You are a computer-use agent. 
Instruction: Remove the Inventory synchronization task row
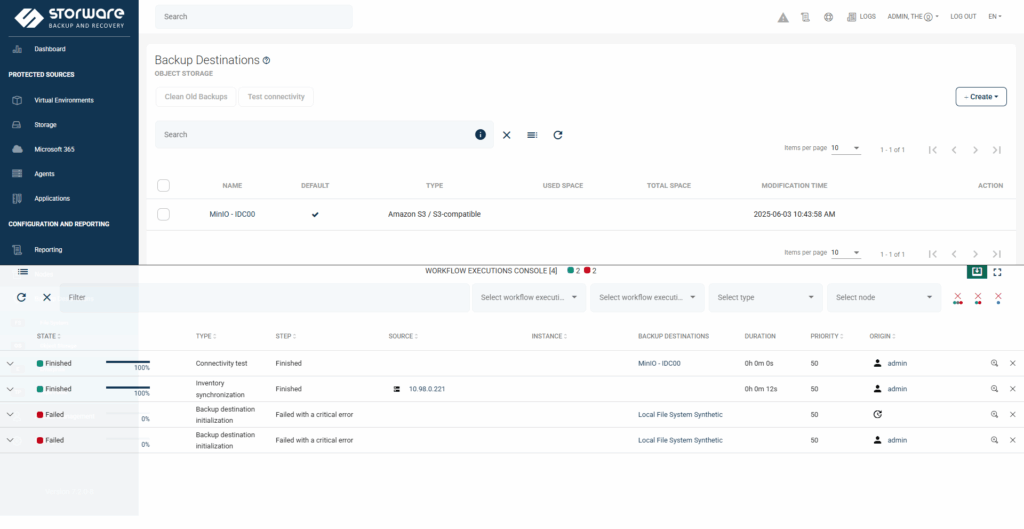1012,389
